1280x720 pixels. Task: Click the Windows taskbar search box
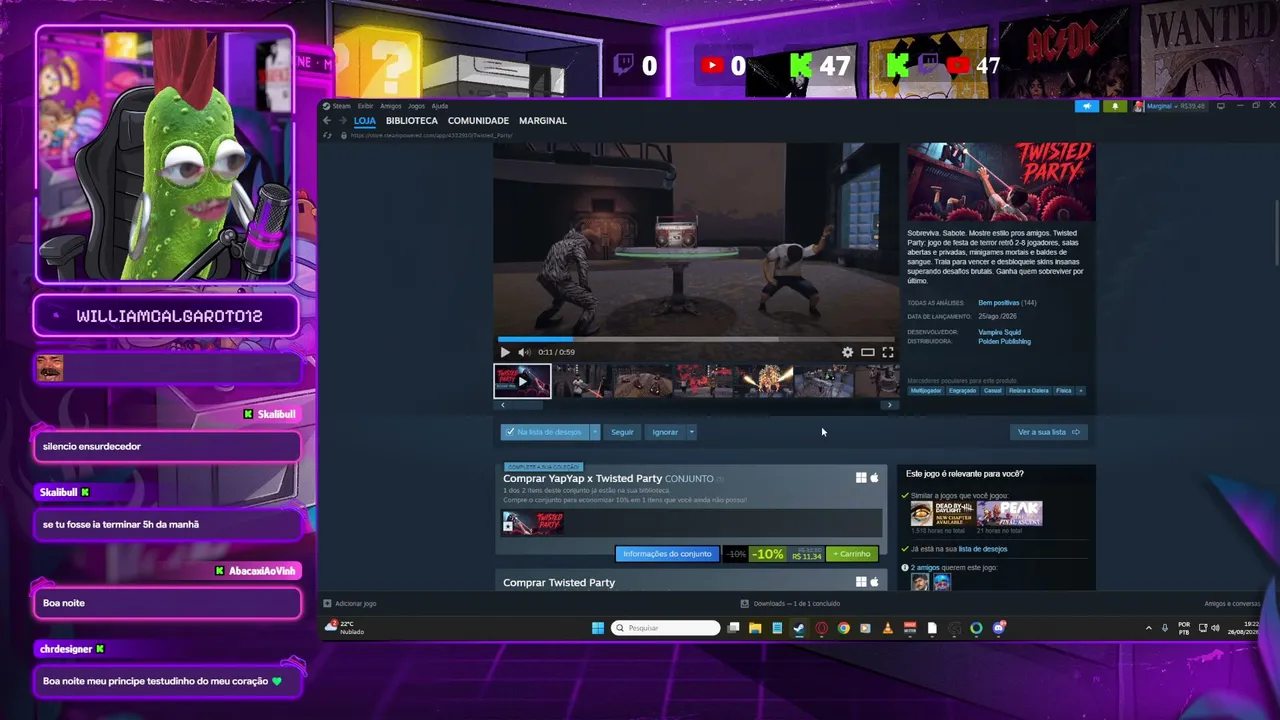(x=666, y=628)
